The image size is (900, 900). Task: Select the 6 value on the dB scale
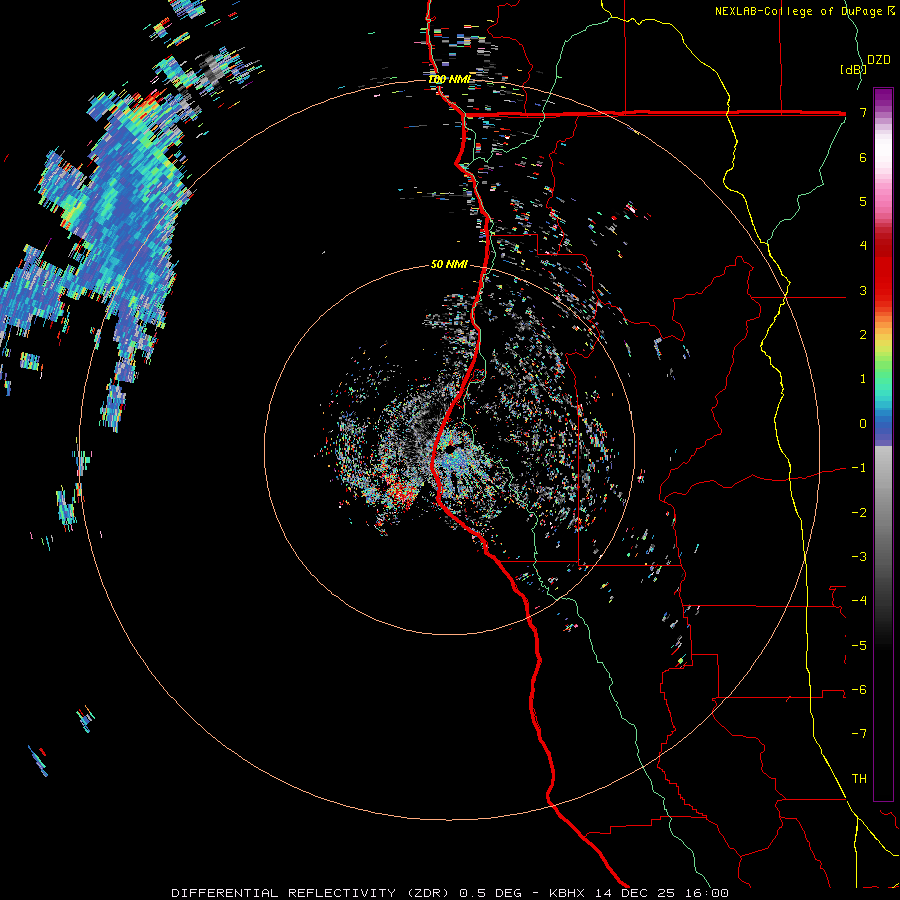[x=863, y=157]
